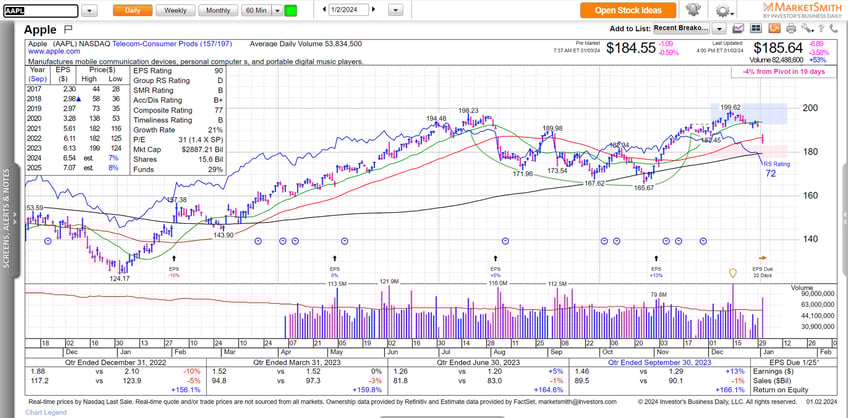Click the Acc/Dis Rating B+ value

tap(218, 101)
